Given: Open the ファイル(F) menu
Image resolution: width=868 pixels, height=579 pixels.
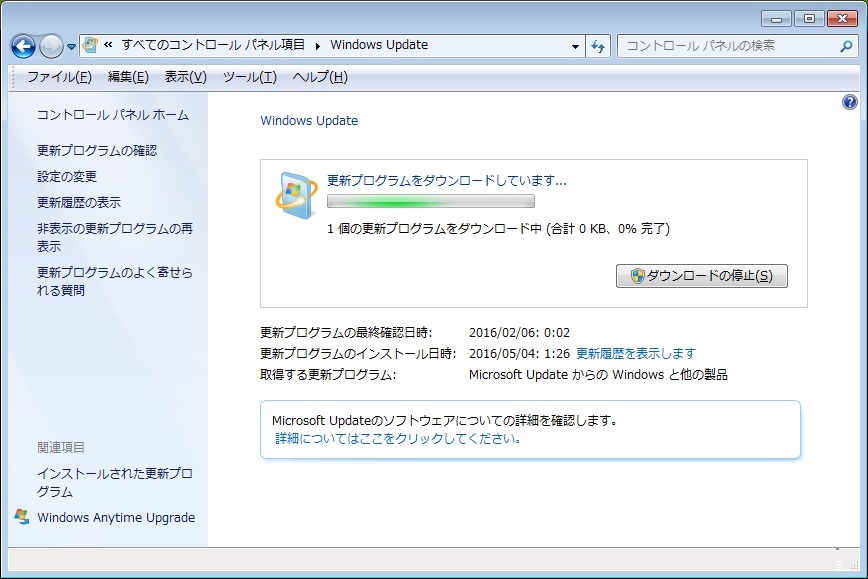Looking at the screenshot, I should [59, 77].
